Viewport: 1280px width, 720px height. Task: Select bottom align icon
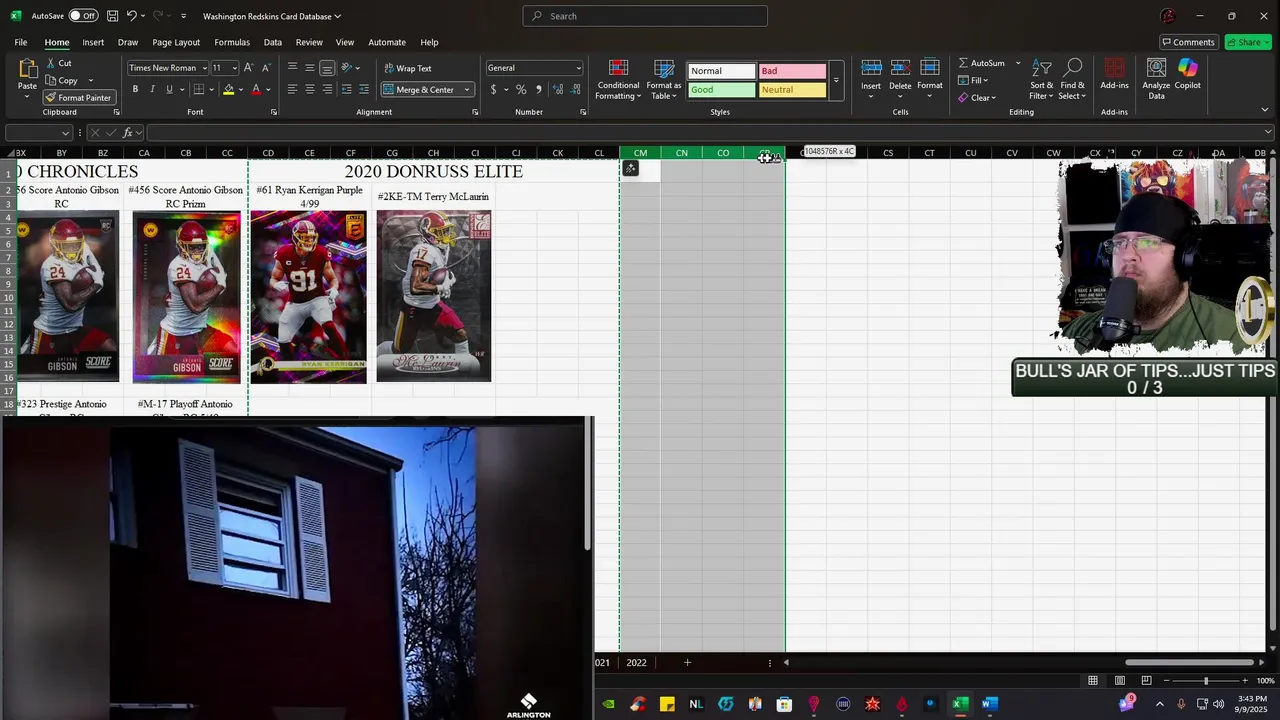(327, 68)
